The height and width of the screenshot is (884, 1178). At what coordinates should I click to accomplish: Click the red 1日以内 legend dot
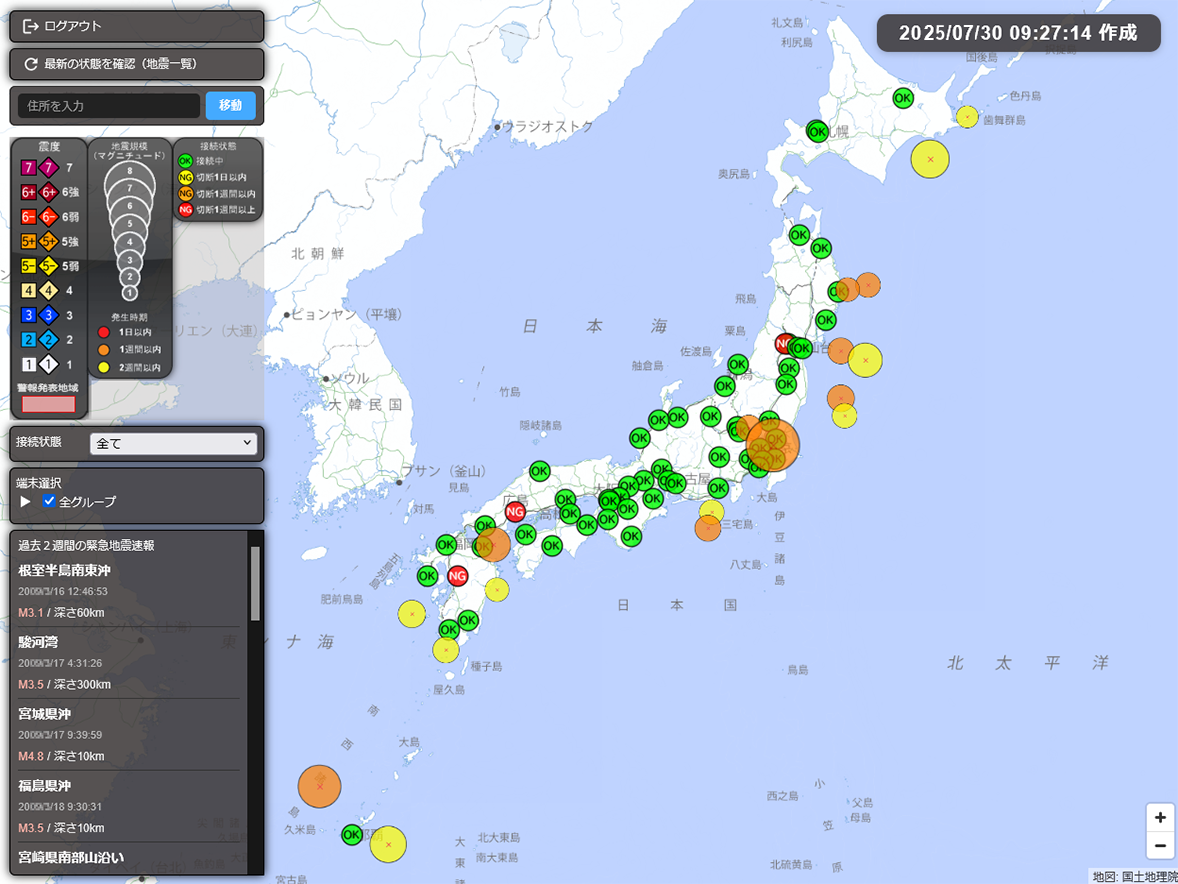[104, 332]
